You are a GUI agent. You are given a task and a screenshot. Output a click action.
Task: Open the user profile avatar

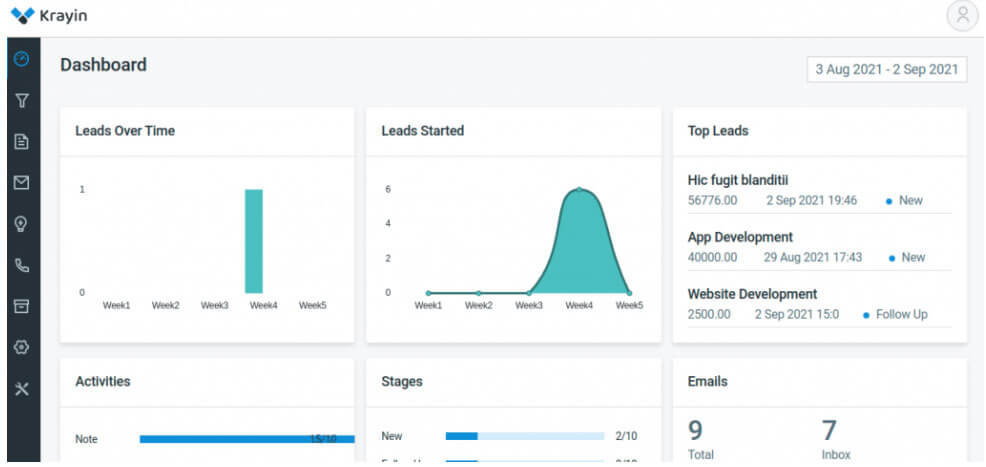(x=963, y=16)
